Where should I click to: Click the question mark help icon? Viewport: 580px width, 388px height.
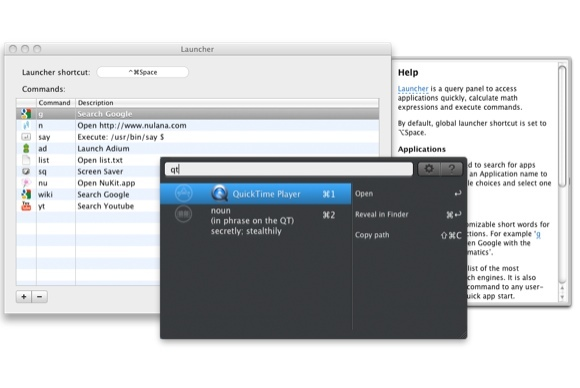(x=451, y=169)
